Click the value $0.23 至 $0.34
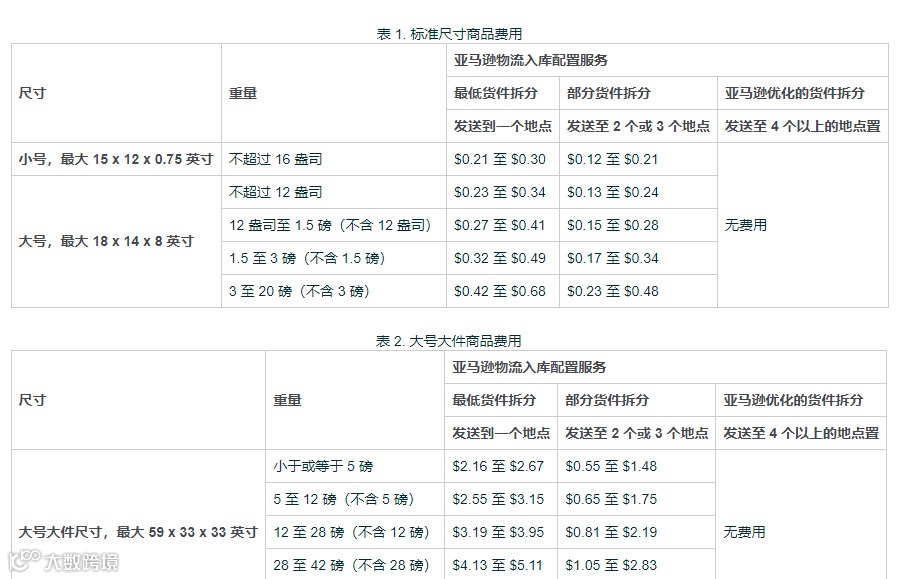This screenshot has height=579, width=909. (500, 192)
